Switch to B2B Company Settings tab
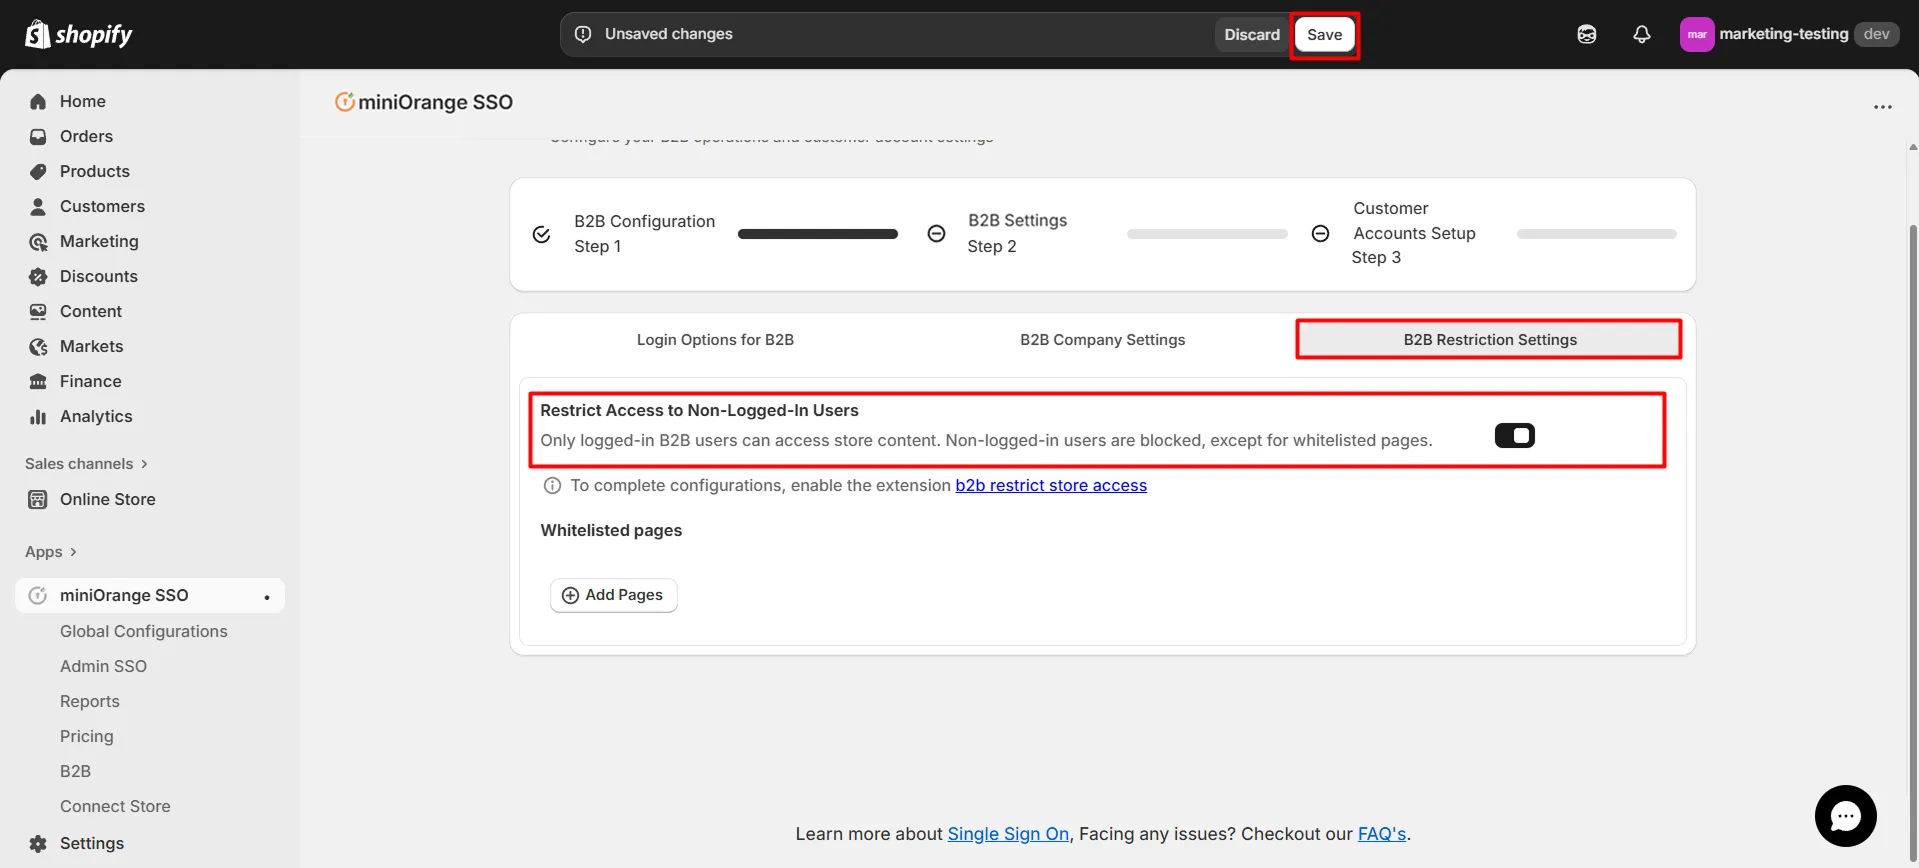 point(1102,340)
